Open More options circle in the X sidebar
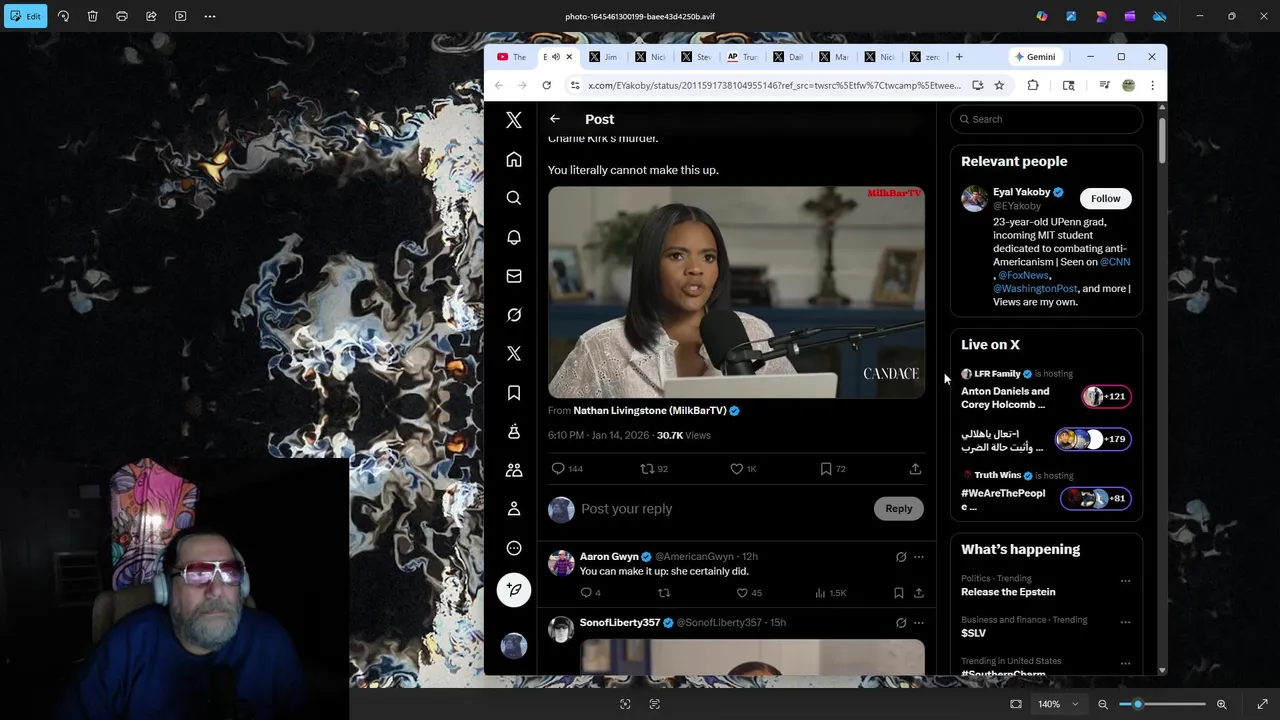 pyautogui.click(x=514, y=548)
